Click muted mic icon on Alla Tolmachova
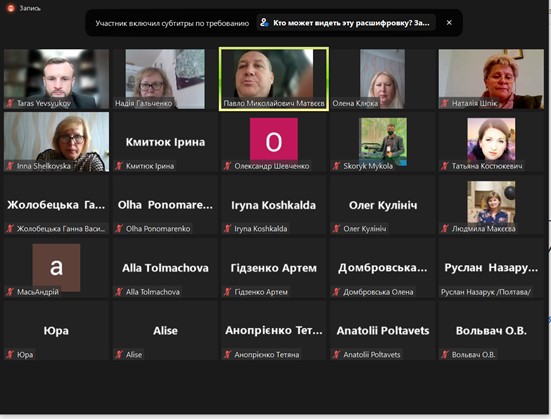The height and width of the screenshot is (419, 551). coord(119,292)
